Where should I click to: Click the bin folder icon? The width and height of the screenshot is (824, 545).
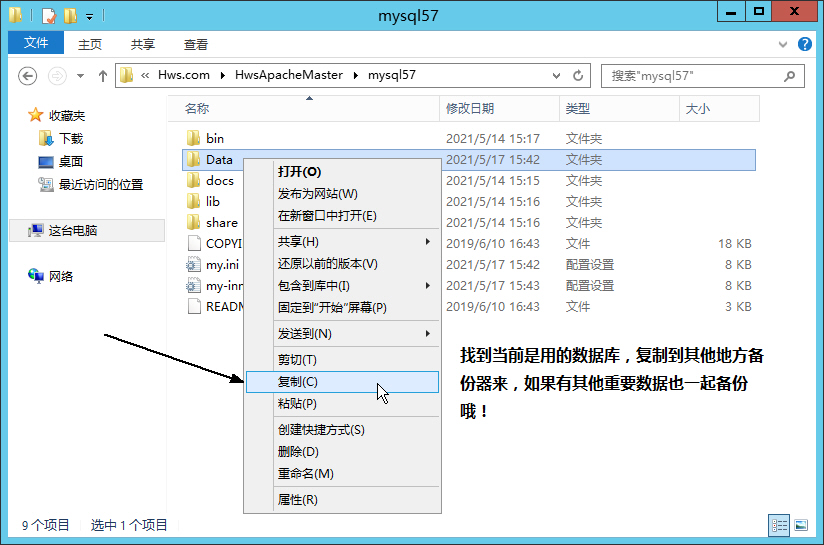194,138
